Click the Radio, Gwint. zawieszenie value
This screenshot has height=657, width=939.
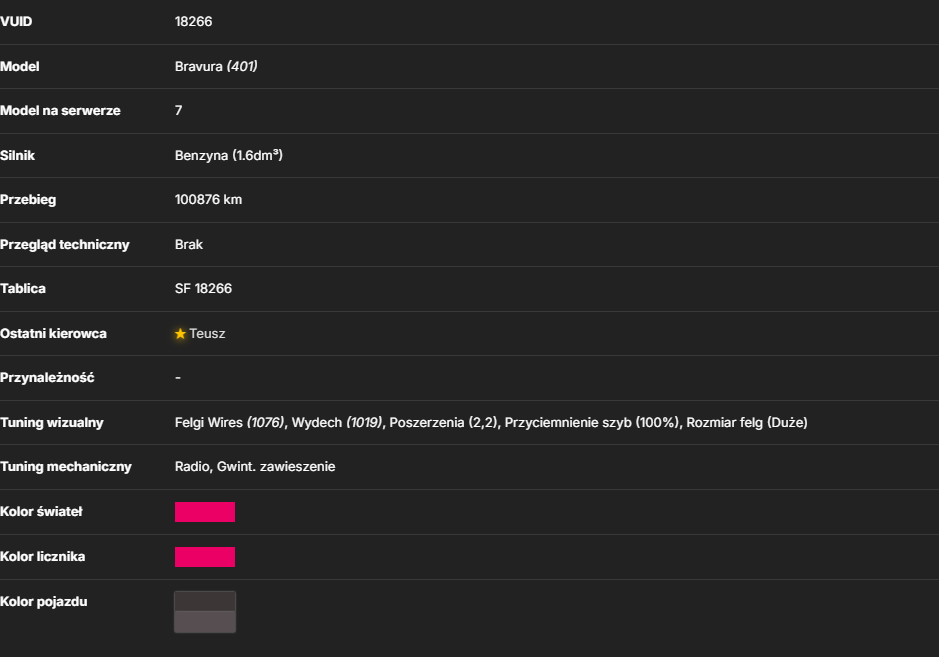(x=255, y=467)
